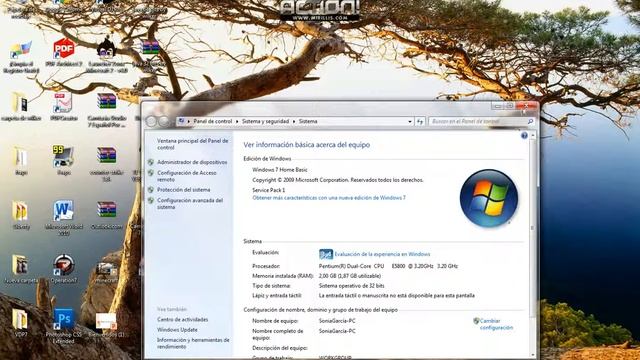Click Obtener más características con una nueva edición link
This screenshot has height=360, width=640.
coord(329,198)
